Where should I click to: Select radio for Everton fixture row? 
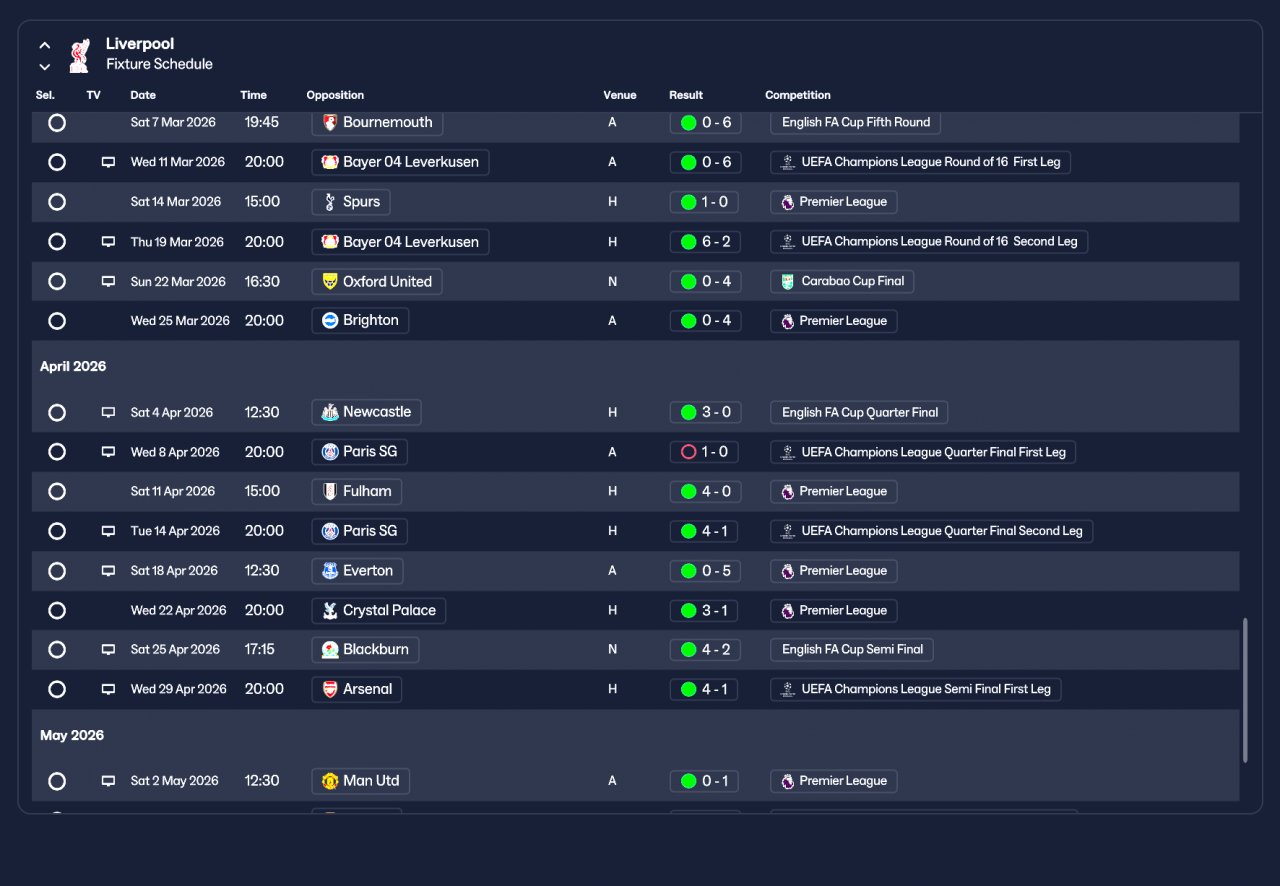coord(57,571)
